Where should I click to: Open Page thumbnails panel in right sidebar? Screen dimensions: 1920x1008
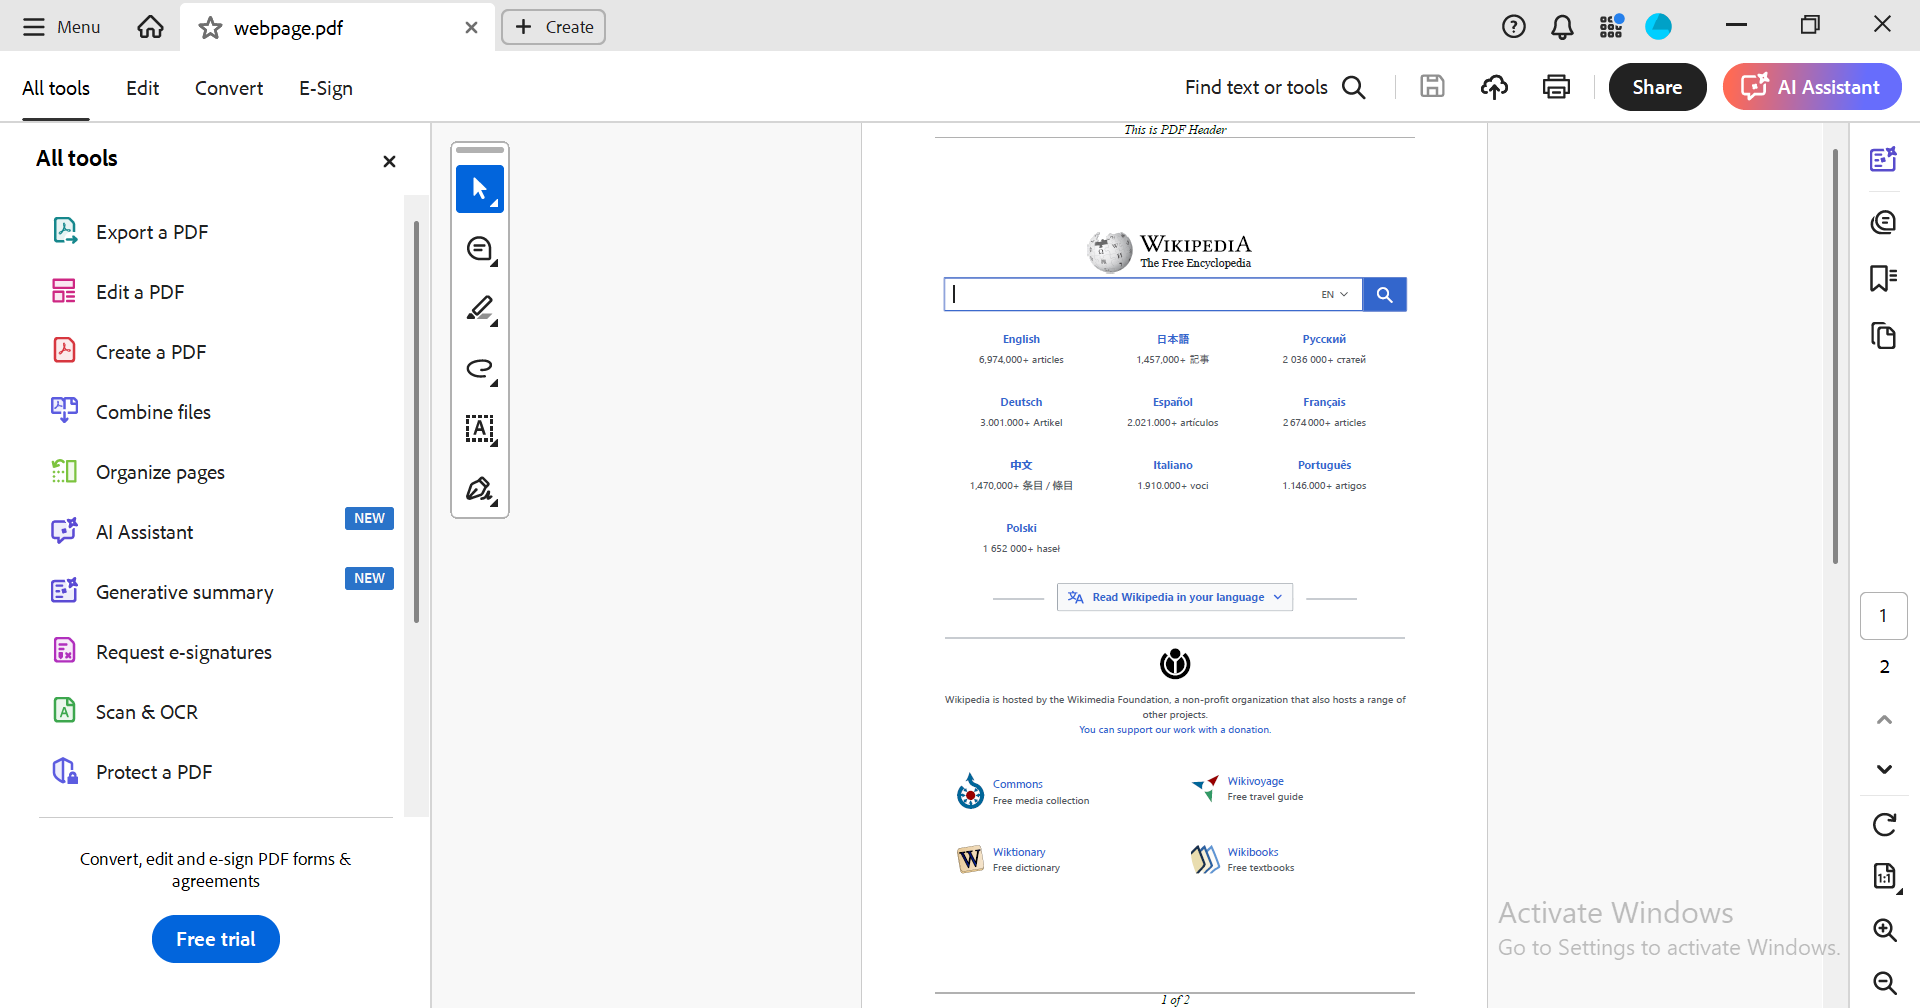1884,335
